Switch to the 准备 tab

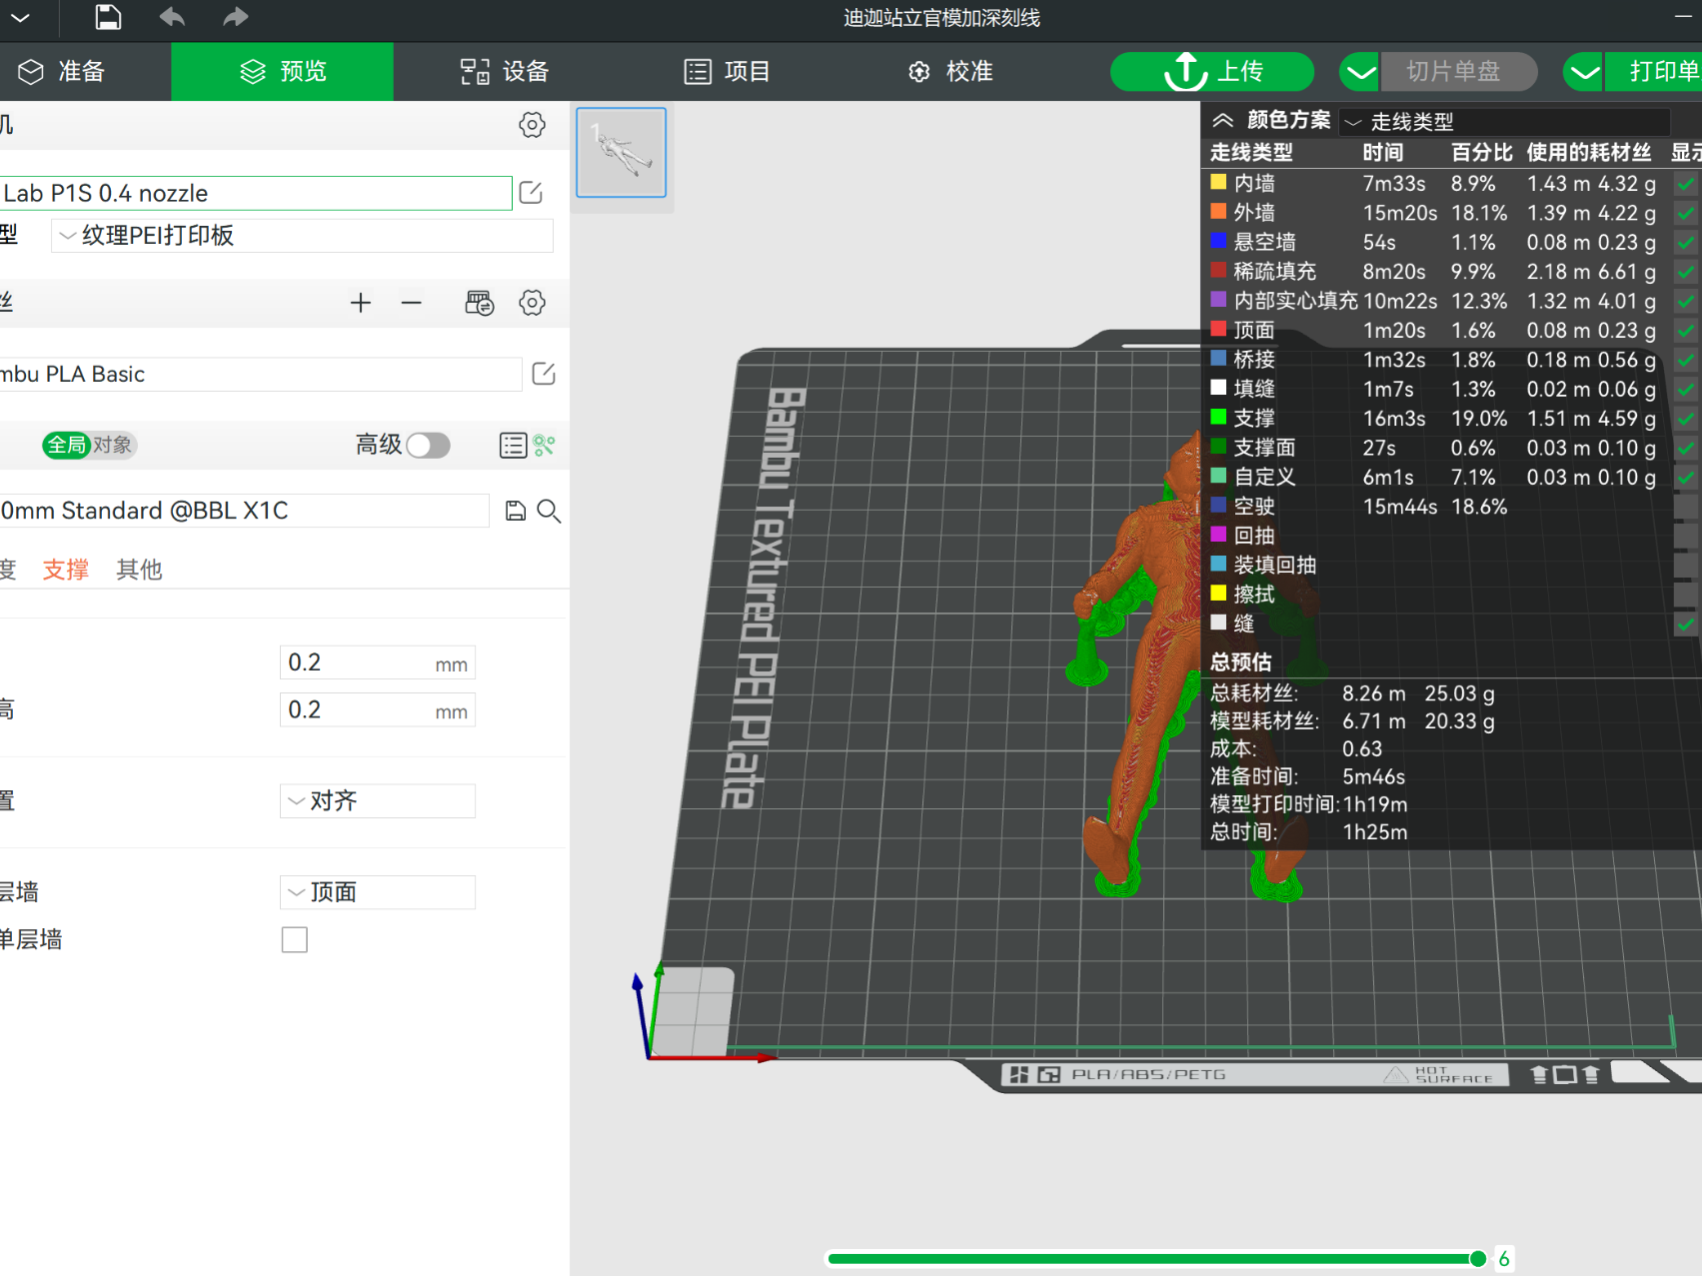[x=62, y=71]
